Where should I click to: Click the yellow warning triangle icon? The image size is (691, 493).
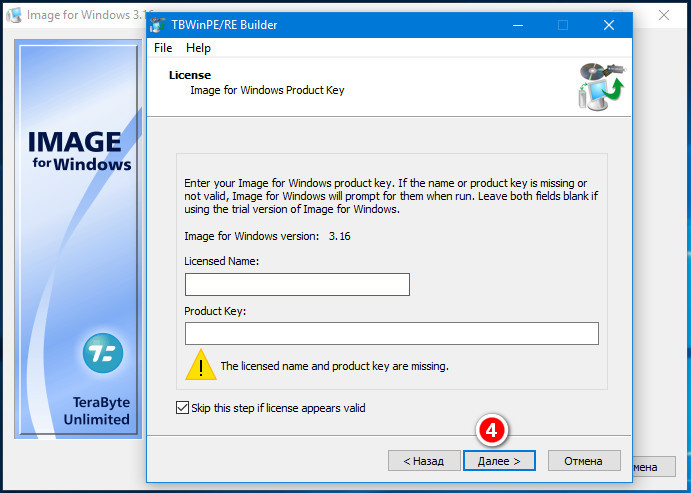click(201, 365)
